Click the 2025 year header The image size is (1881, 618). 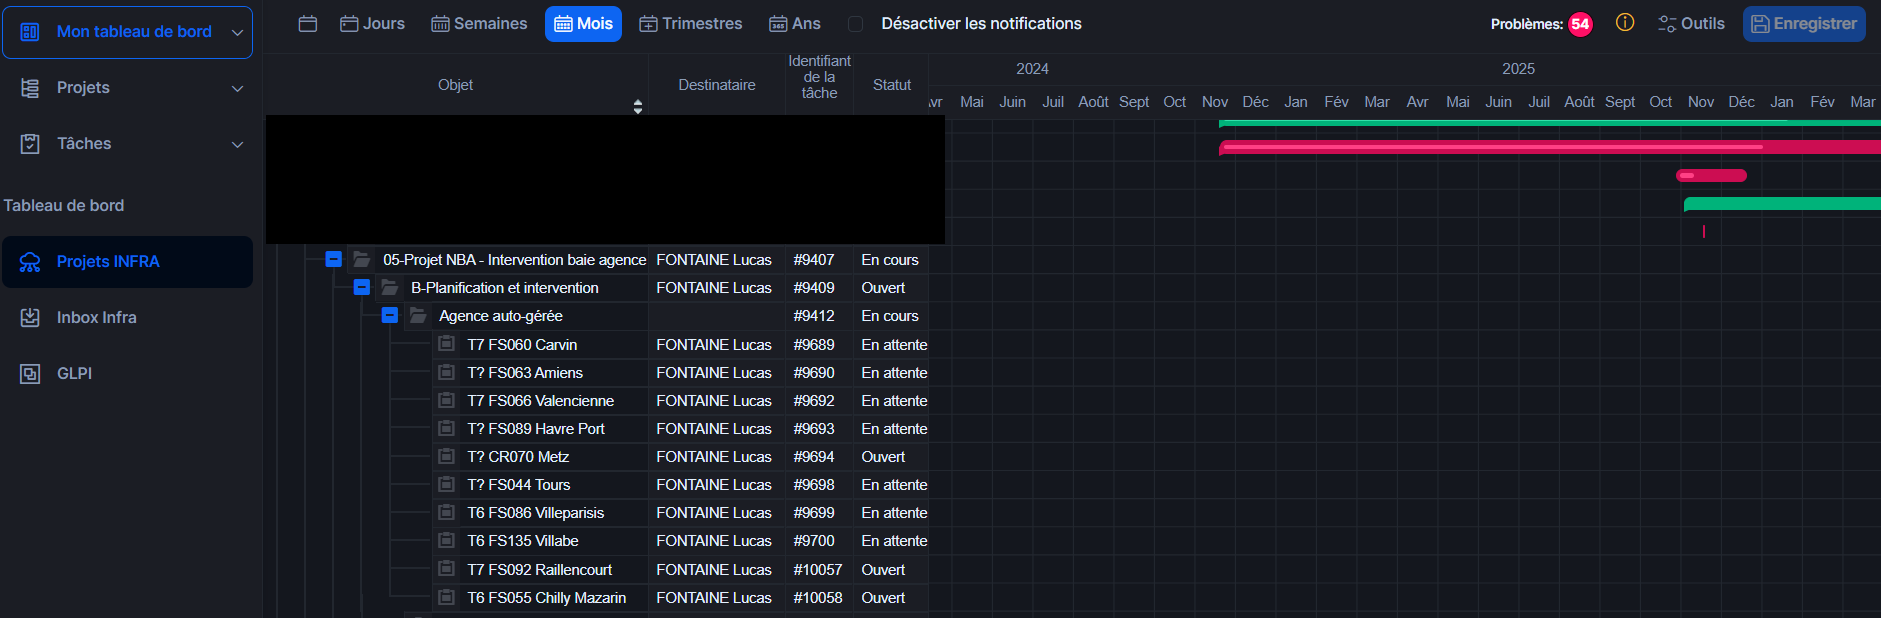click(x=1518, y=69)
